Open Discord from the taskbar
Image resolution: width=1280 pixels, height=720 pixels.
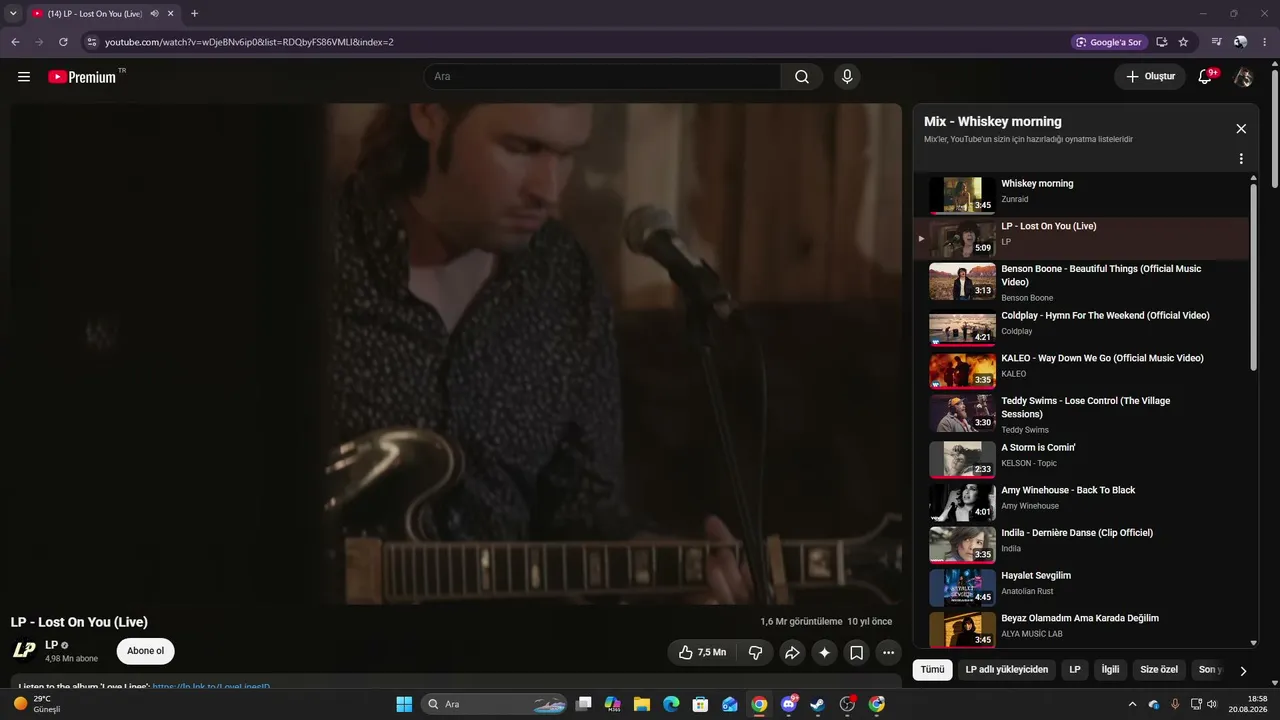coord(789,704)
